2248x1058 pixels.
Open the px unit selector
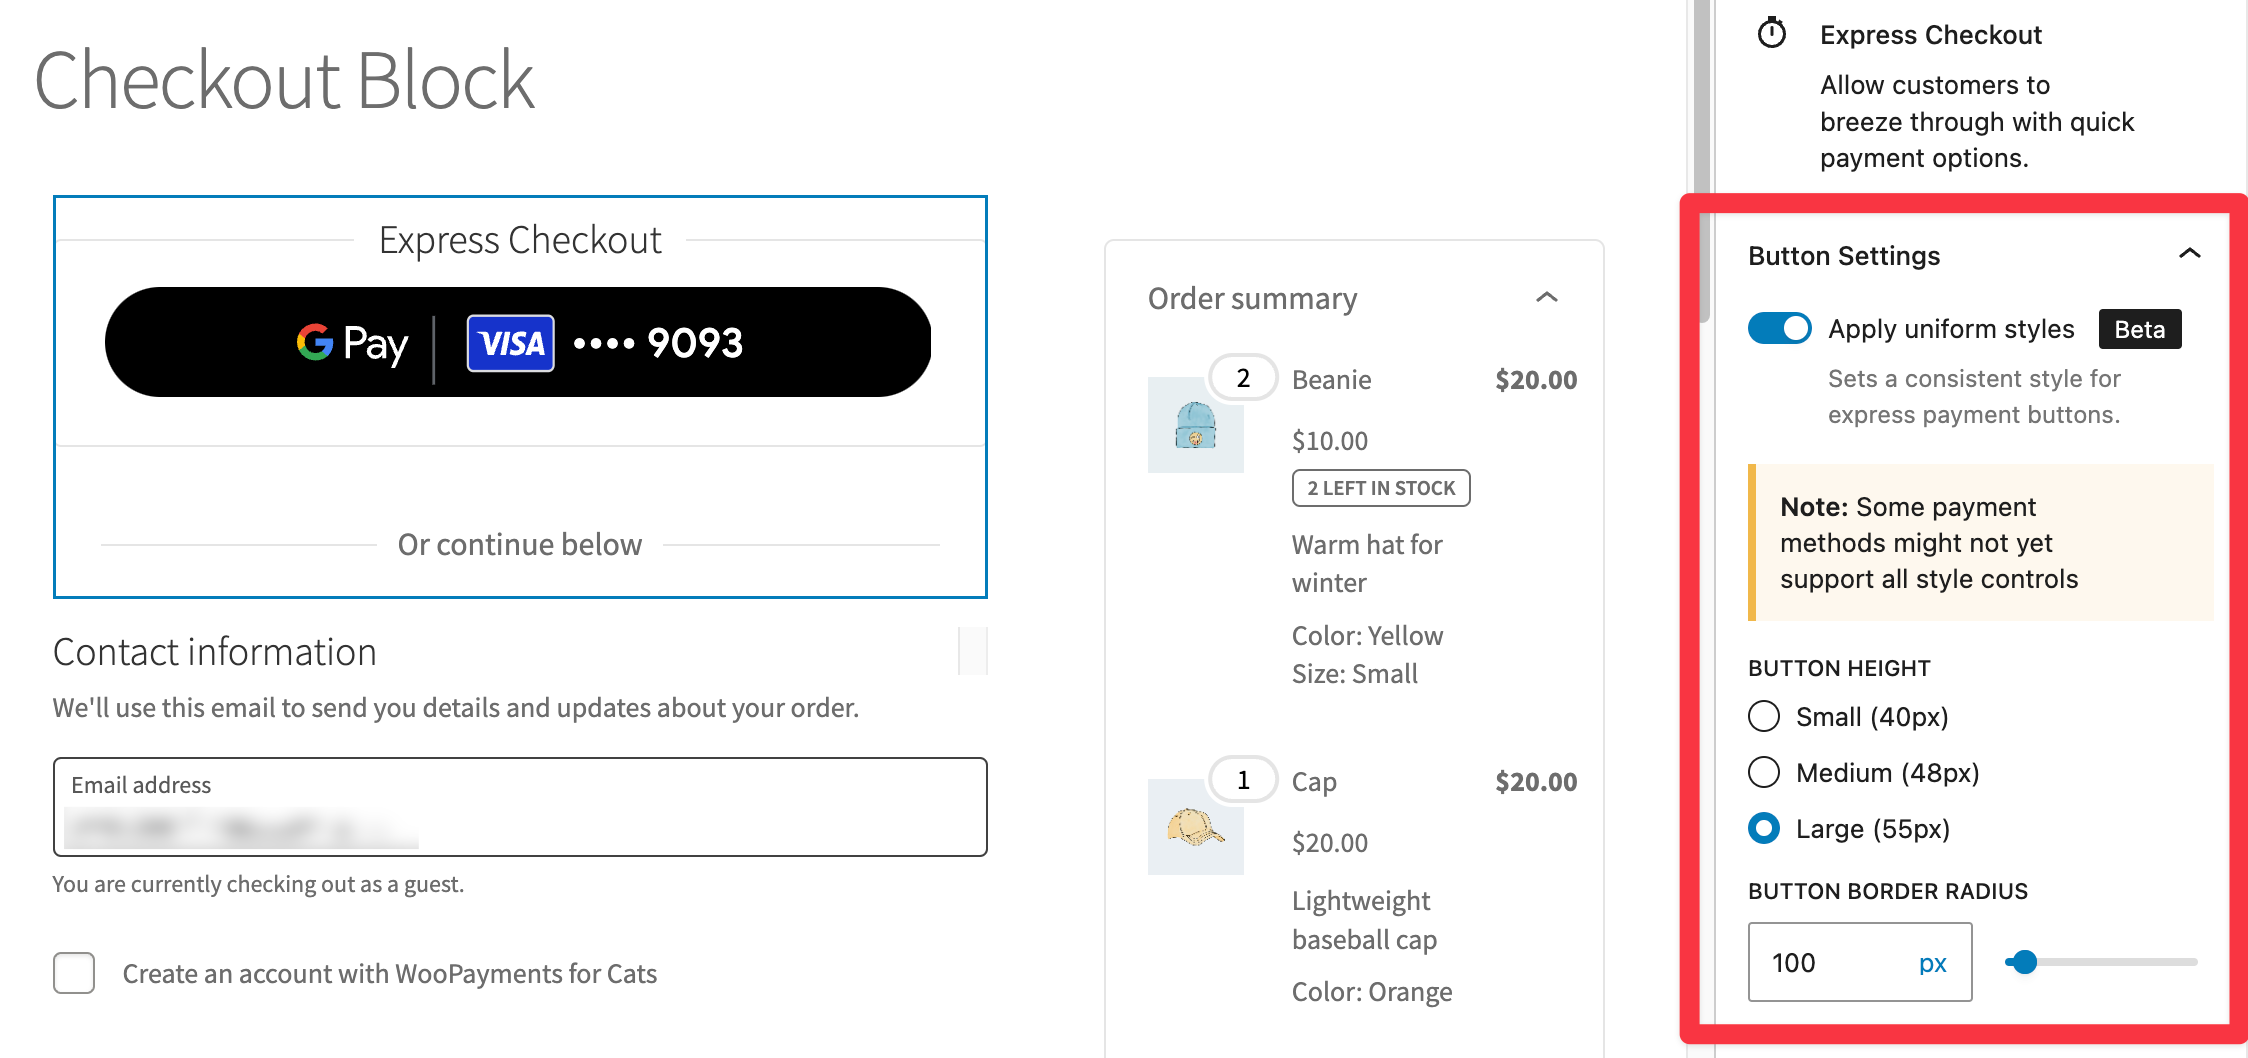pos(1932,963)
